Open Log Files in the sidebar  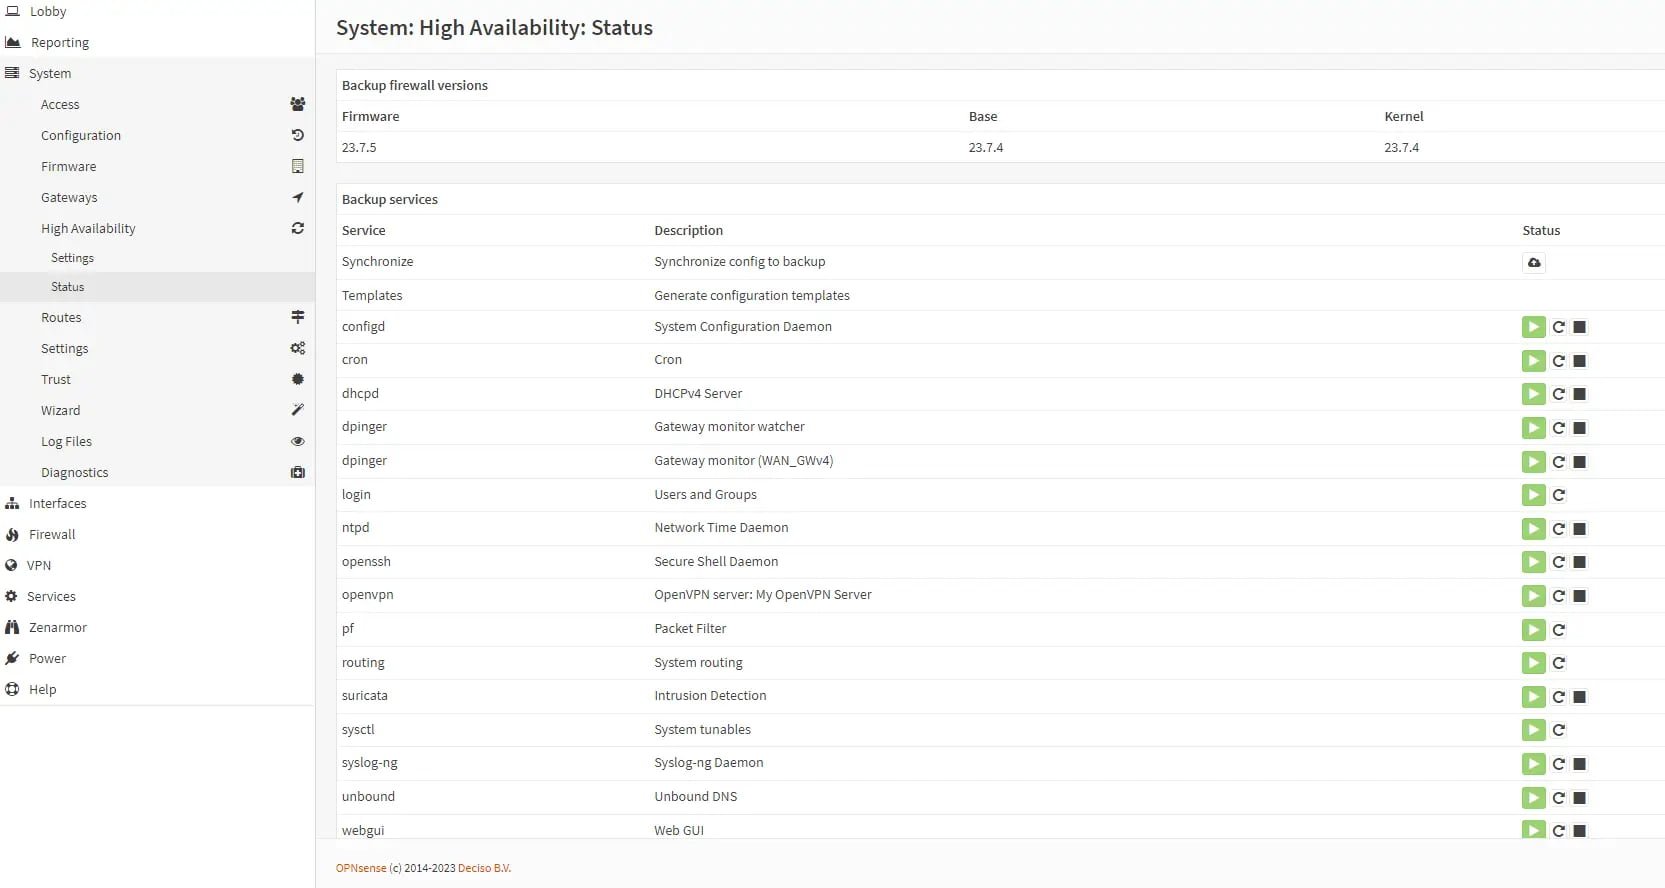coord(157,441)
